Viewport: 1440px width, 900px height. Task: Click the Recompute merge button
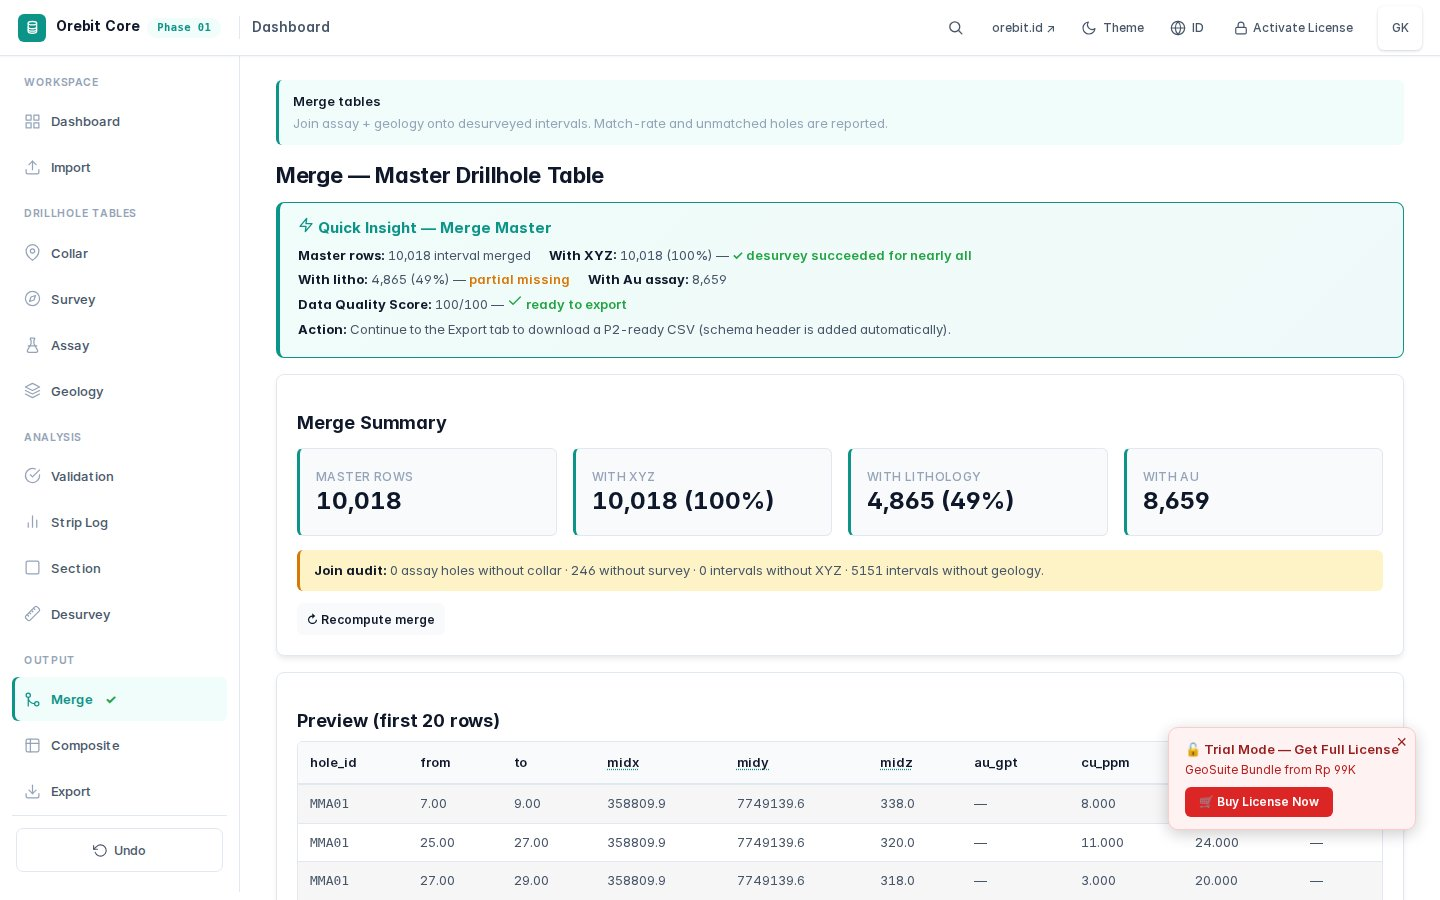(371, 620)
